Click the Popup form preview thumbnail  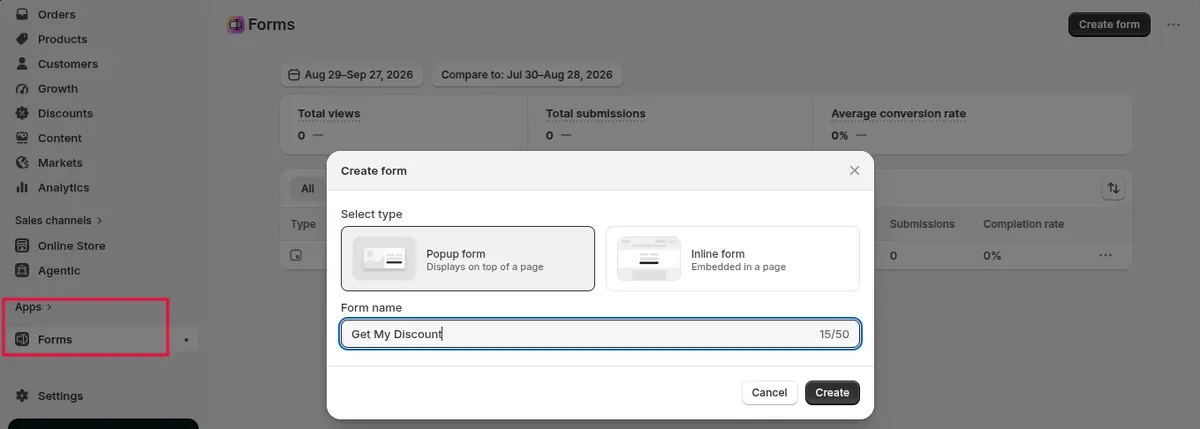384,259
